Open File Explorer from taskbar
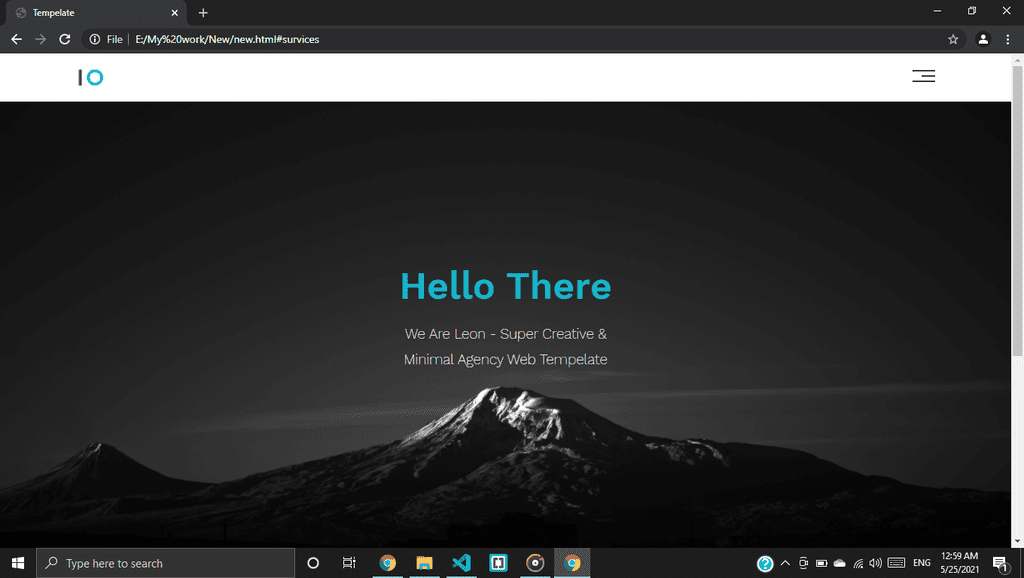Image resolution: width=1024 pixels, height=578 pixels. 424,563
